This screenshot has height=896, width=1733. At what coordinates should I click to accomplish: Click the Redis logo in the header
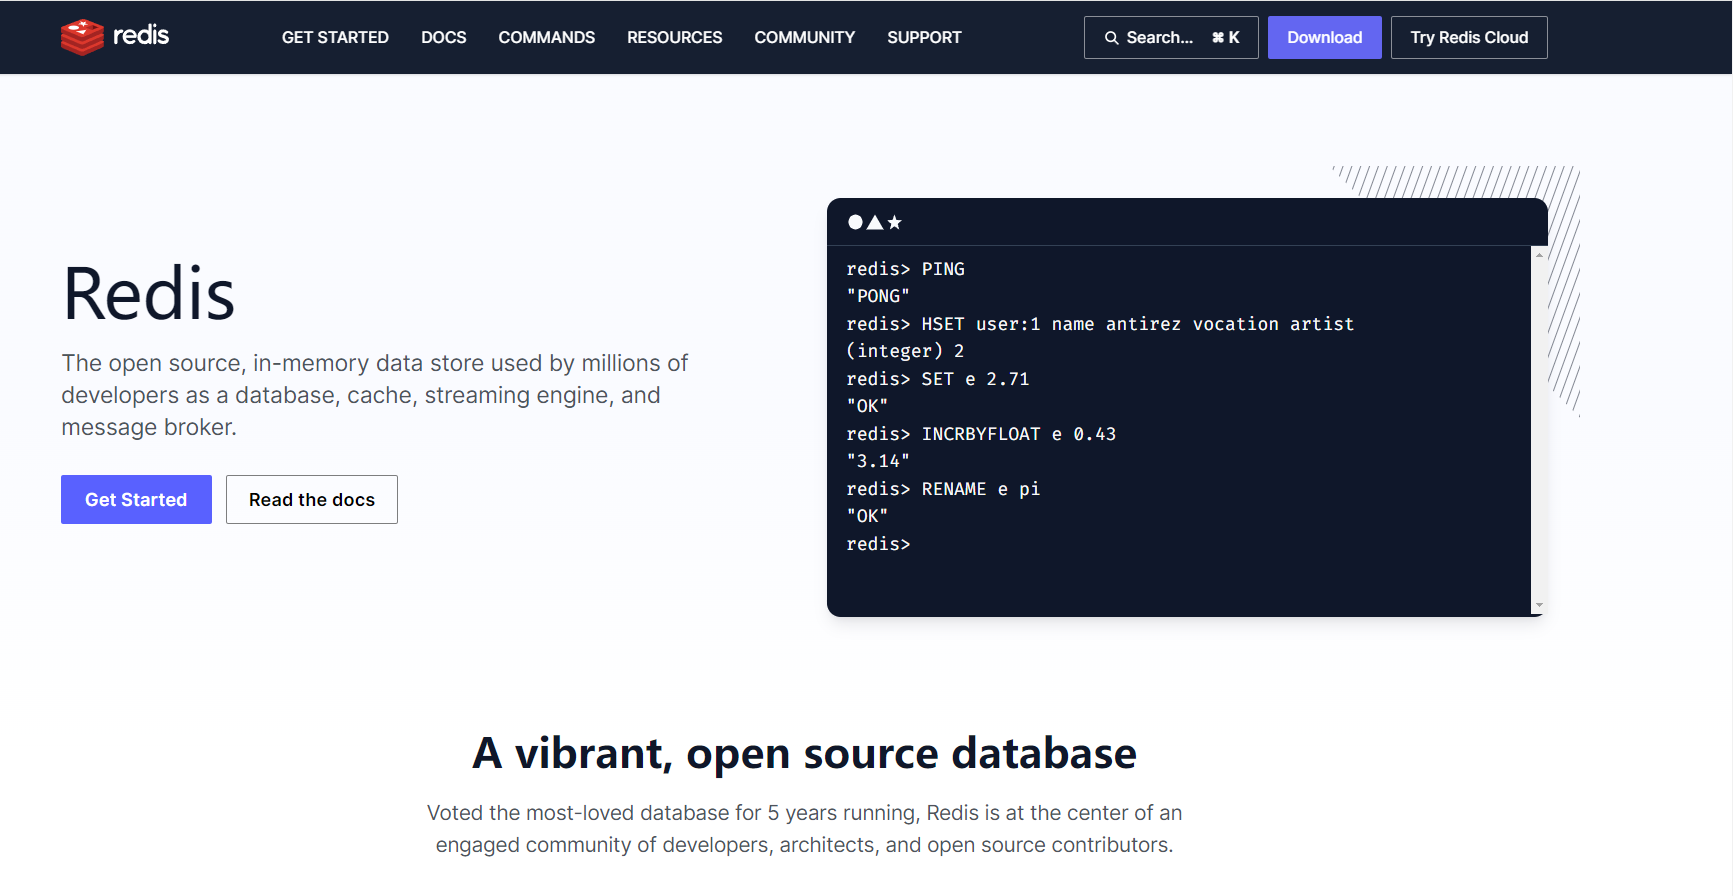pos(115,37)
